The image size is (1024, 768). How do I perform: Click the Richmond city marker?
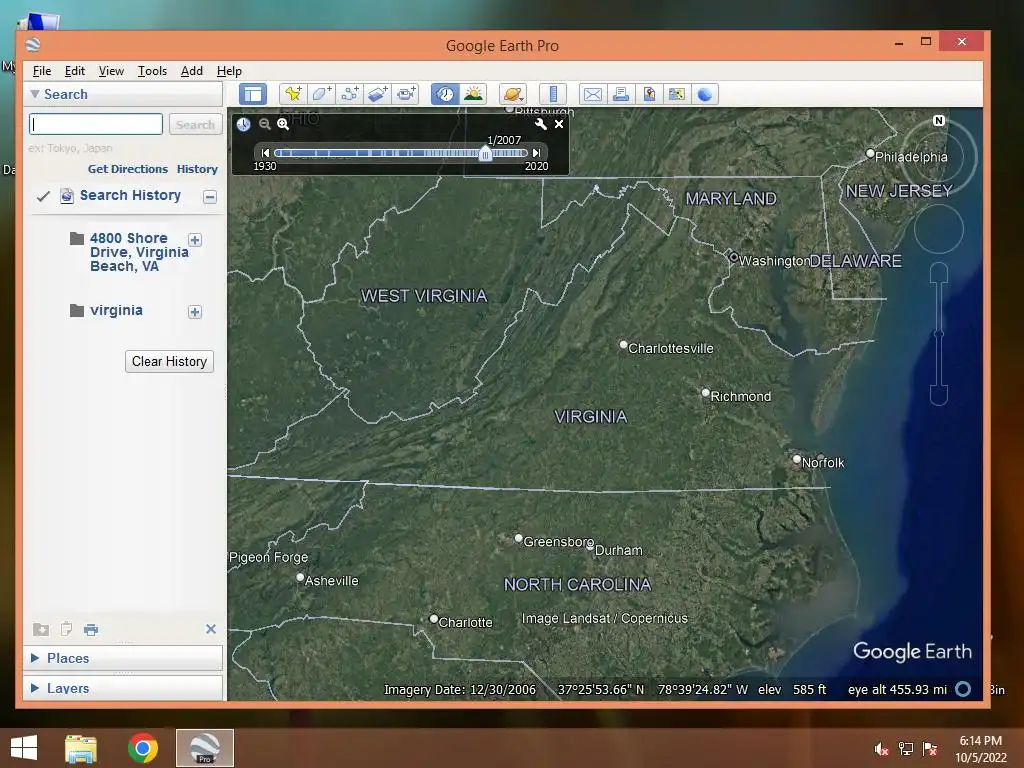[705, 393]
